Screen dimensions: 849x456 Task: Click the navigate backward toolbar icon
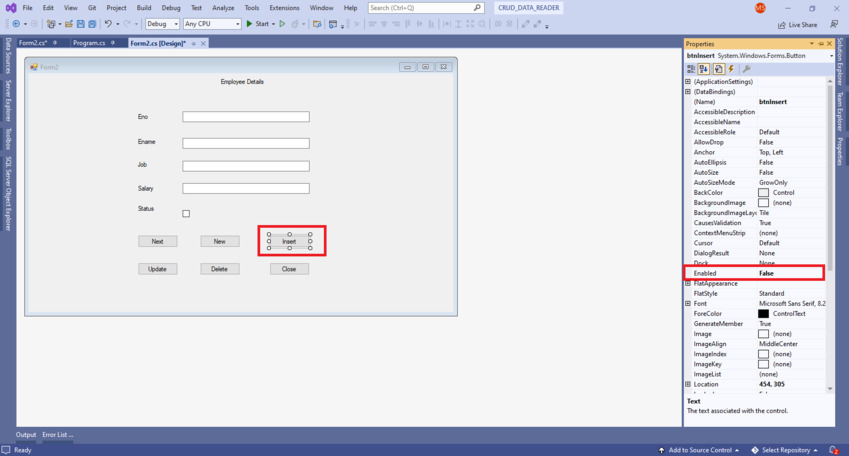16,24
